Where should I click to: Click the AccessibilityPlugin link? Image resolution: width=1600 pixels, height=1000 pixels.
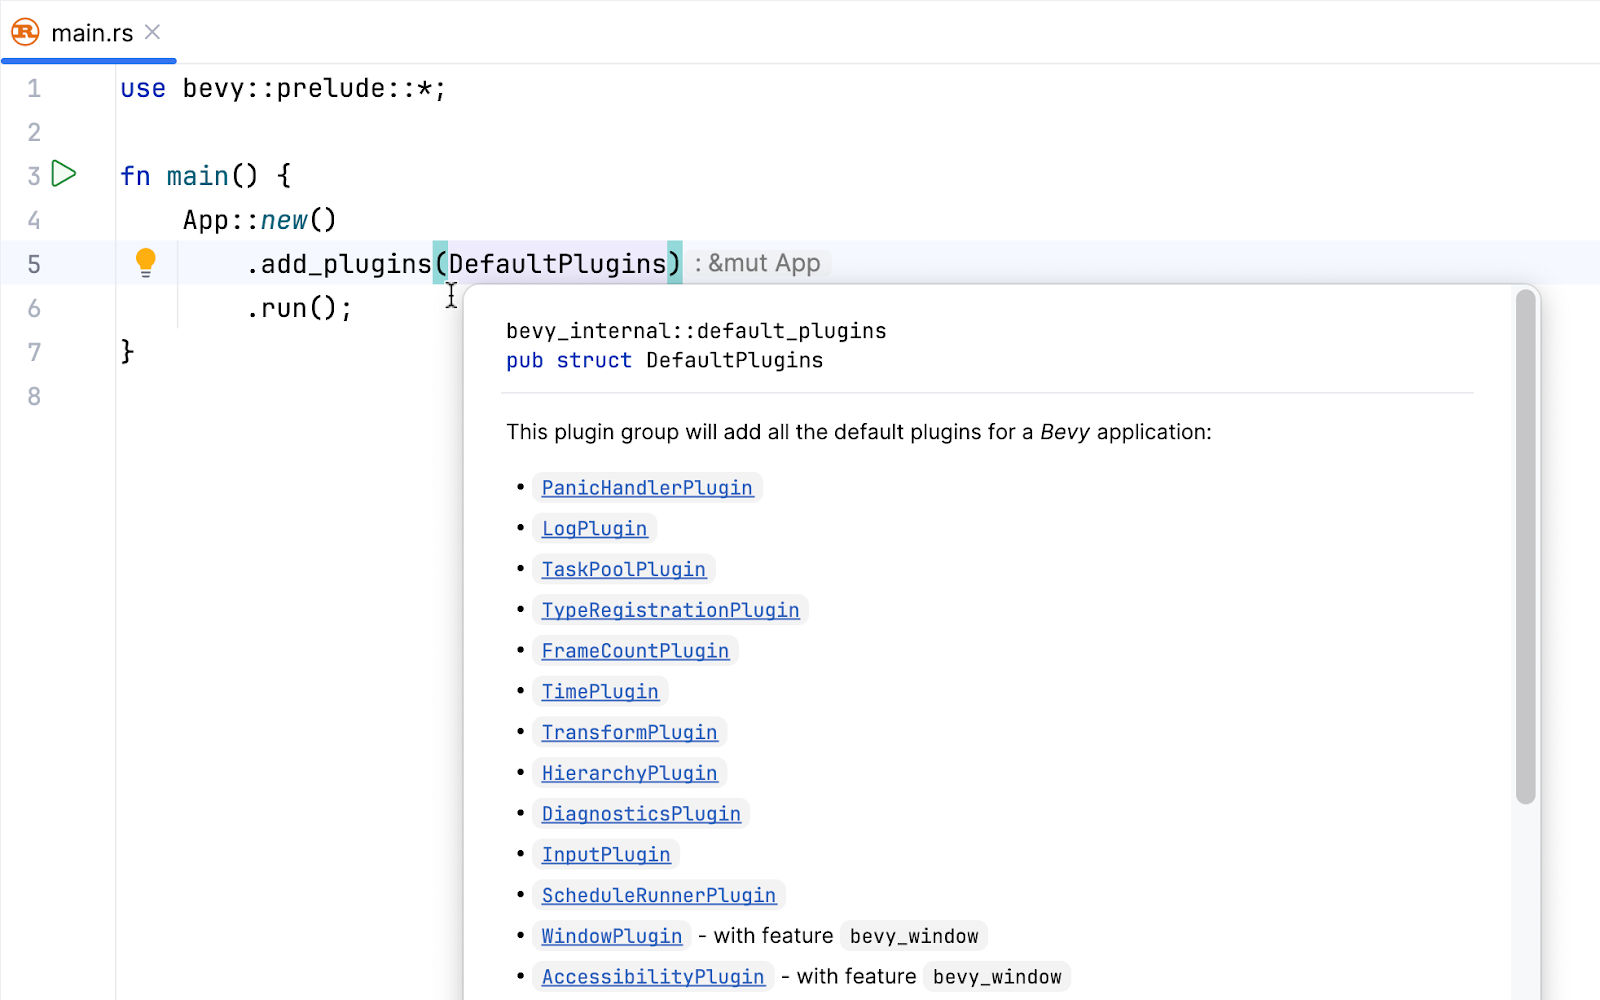pyautogui.click(x=653, y=977)
